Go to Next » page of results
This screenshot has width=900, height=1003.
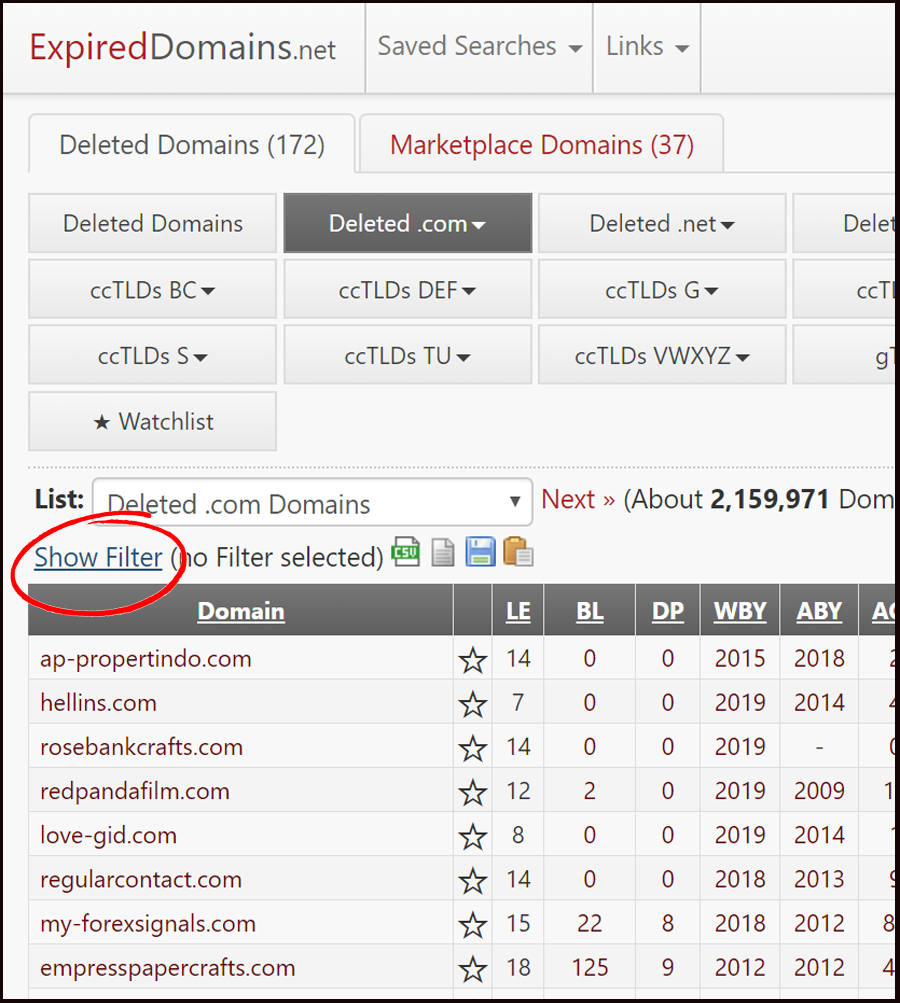coord(578,499)
